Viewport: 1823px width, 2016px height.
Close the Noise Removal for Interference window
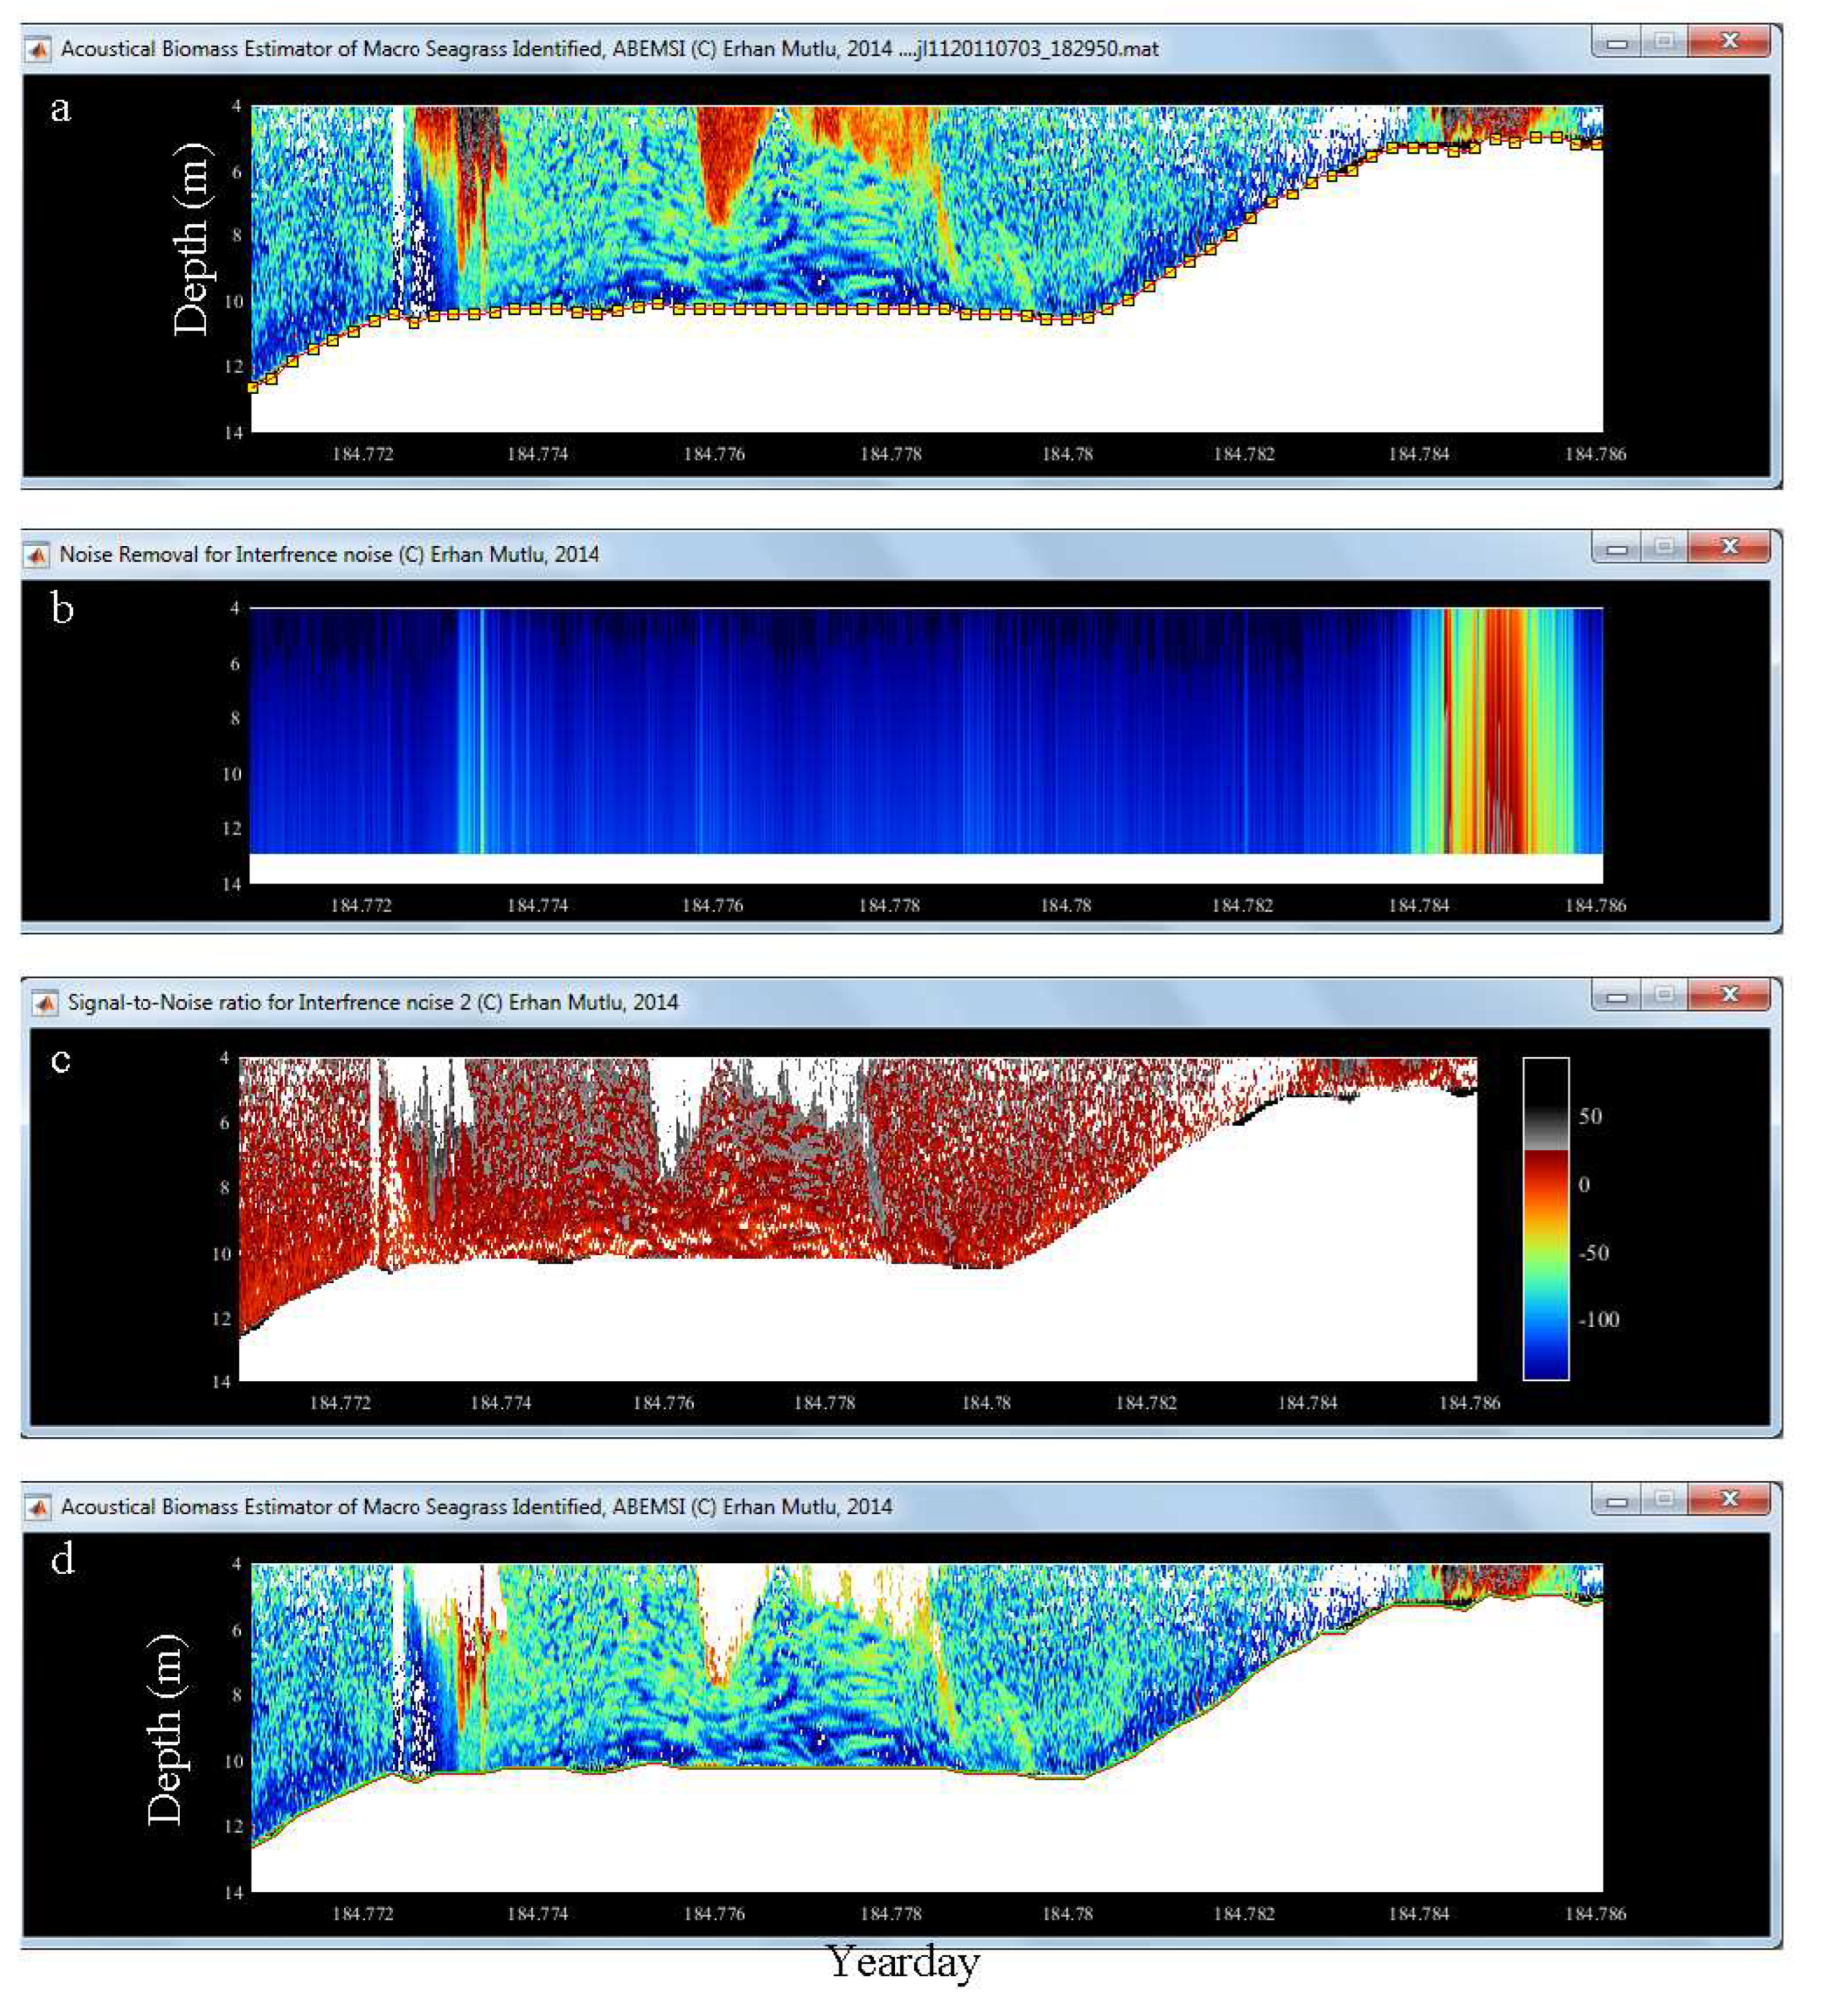[x=1729, y=547]
